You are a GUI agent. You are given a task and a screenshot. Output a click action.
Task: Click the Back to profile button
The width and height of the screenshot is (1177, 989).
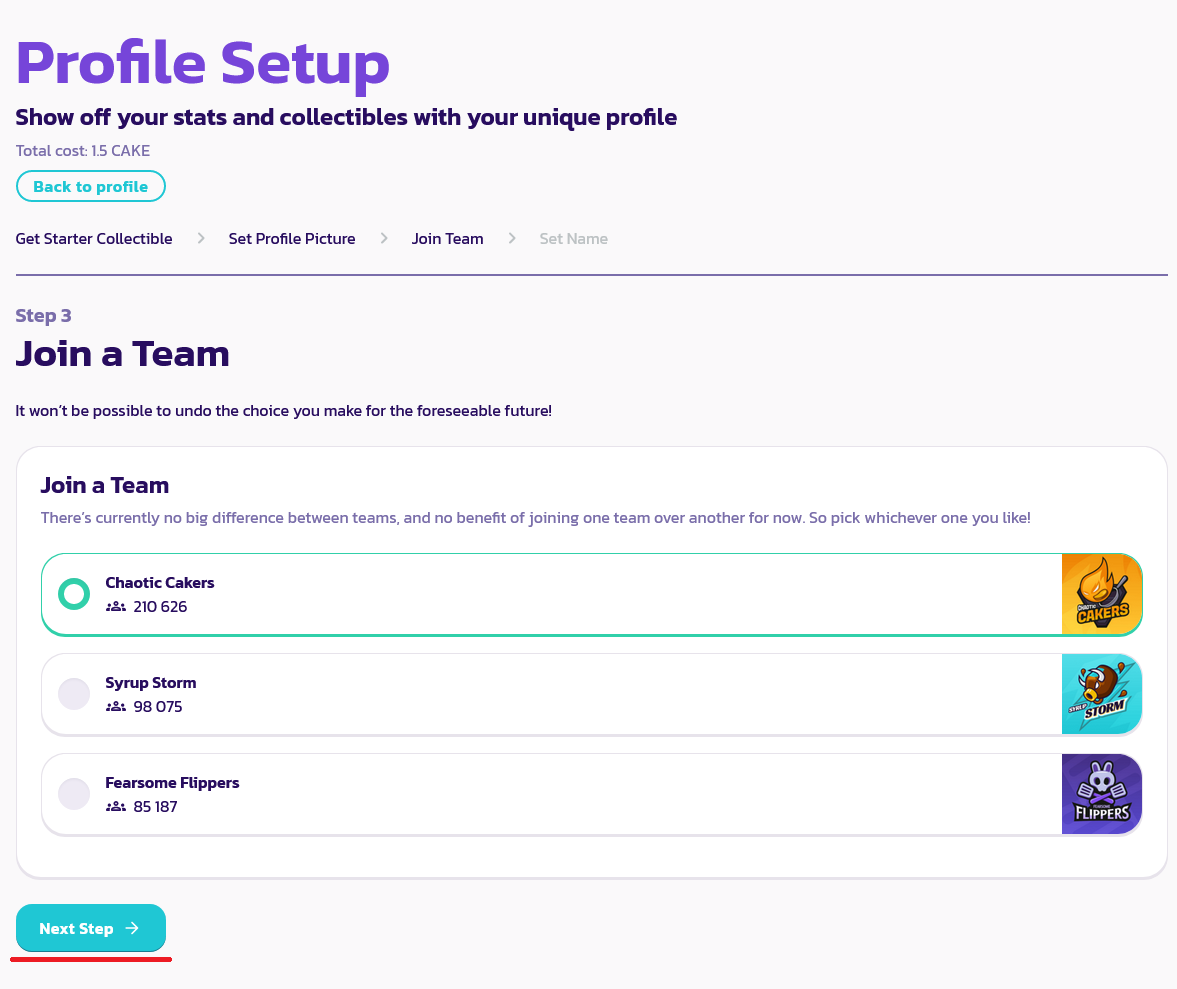click(90, 187)
